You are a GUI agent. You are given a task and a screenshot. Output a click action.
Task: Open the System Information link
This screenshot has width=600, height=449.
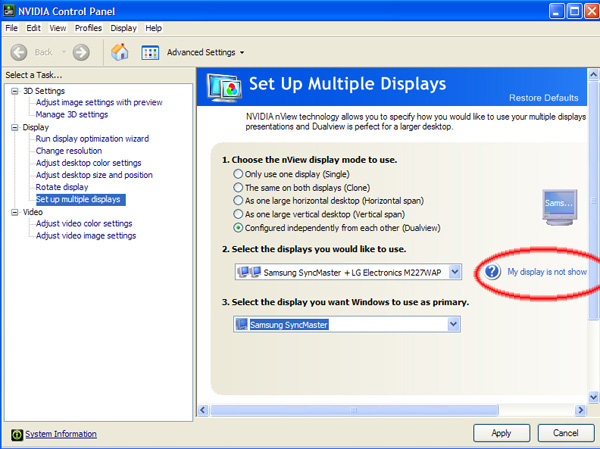pos(61,434)
